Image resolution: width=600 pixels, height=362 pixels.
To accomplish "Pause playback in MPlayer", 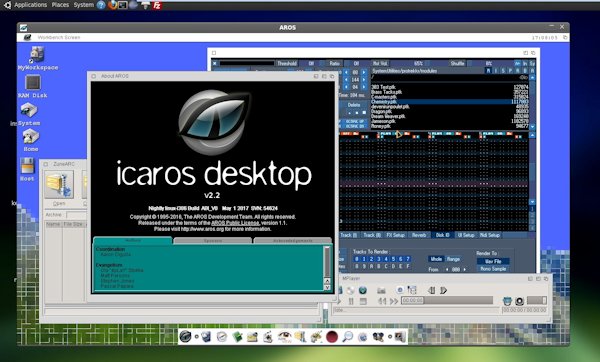I will pos(351,302).
